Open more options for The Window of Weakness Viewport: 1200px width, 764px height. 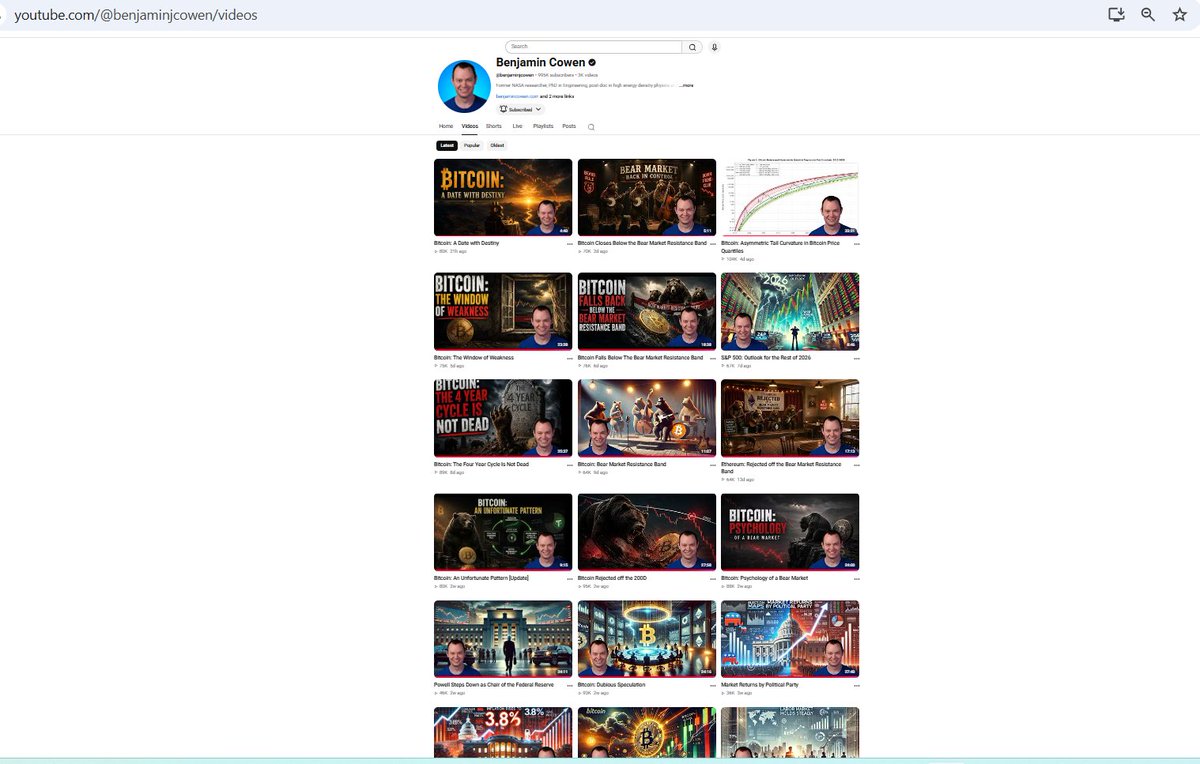(570, 358)
